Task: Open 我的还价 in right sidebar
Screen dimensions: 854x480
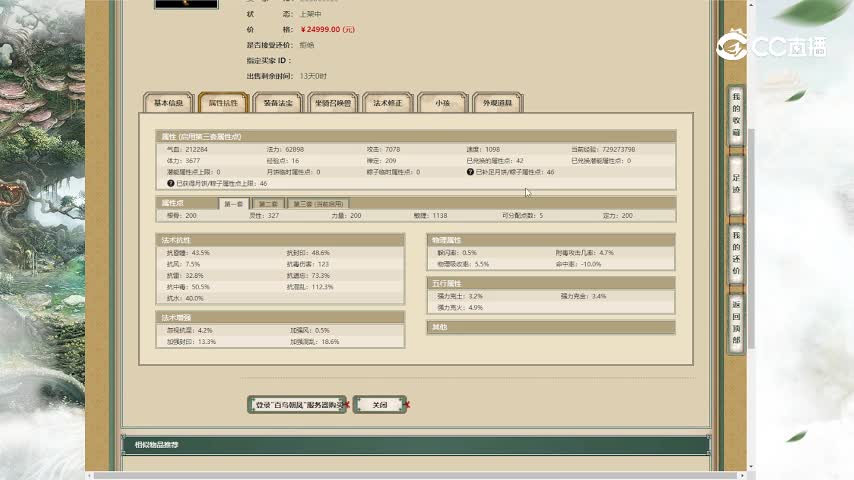Action: (736, 253)
